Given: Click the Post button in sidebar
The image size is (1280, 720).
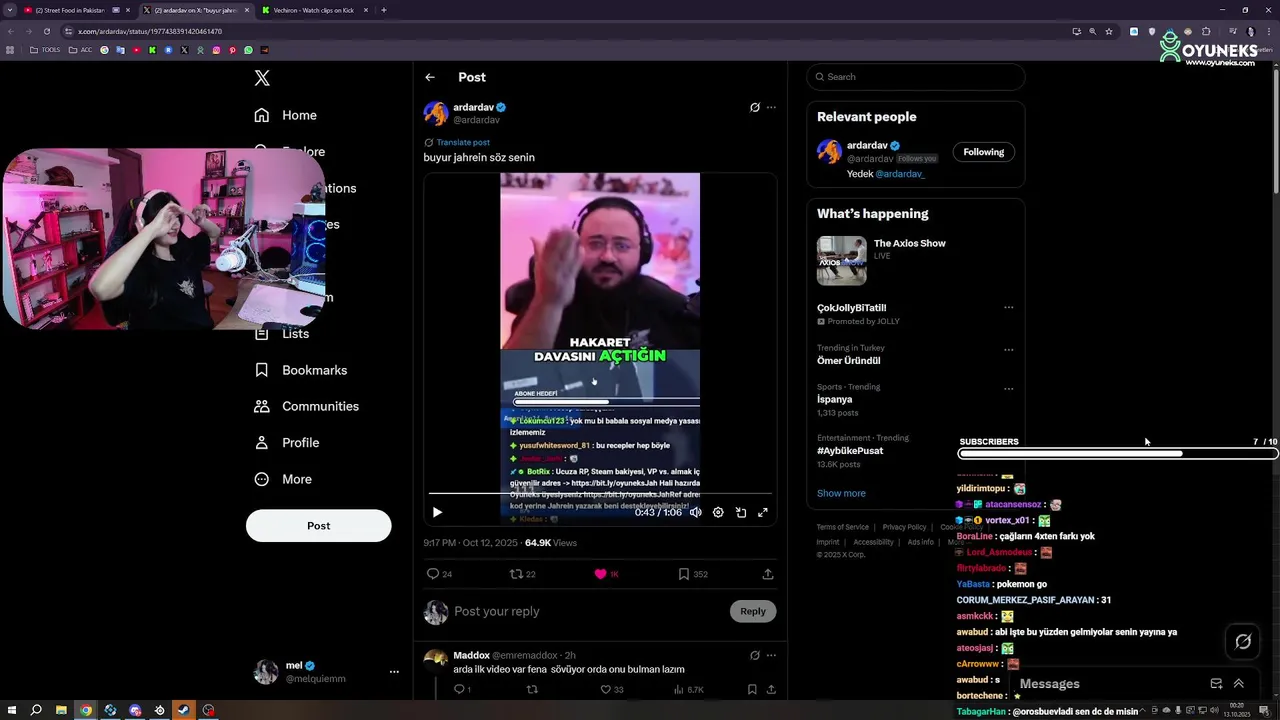Looking at the screenshot, I should (319, 526).
